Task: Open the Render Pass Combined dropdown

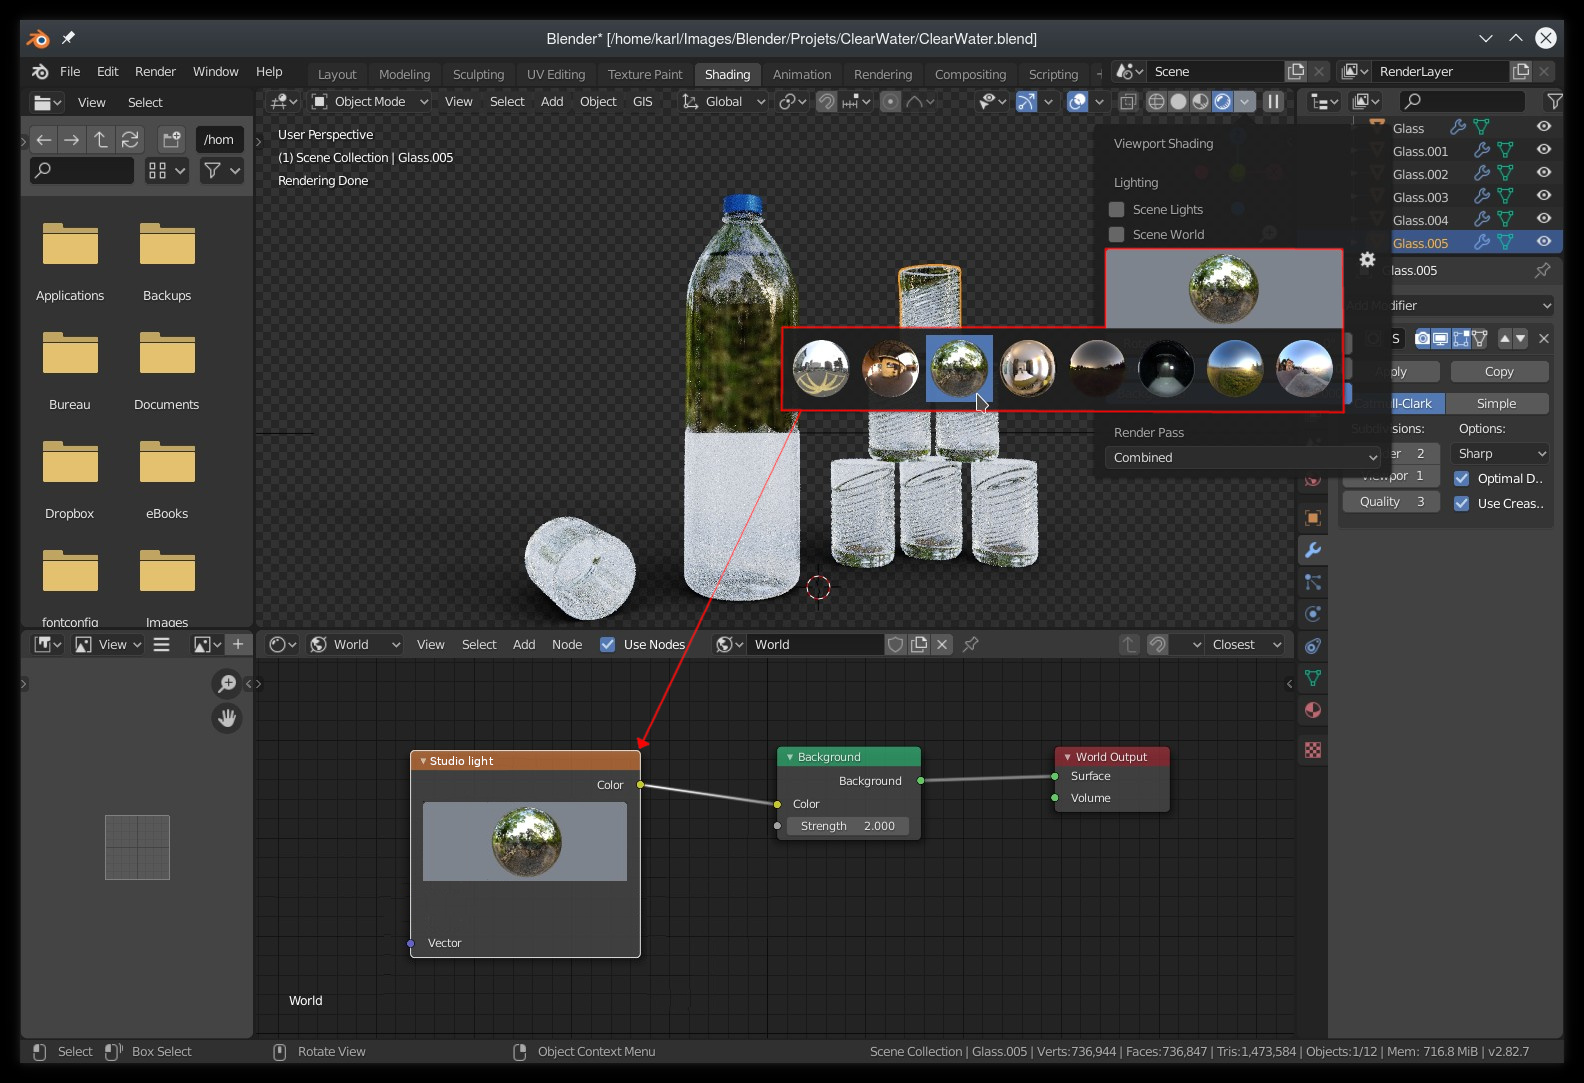Action: pyautogui.click(x=1243, y=457)
